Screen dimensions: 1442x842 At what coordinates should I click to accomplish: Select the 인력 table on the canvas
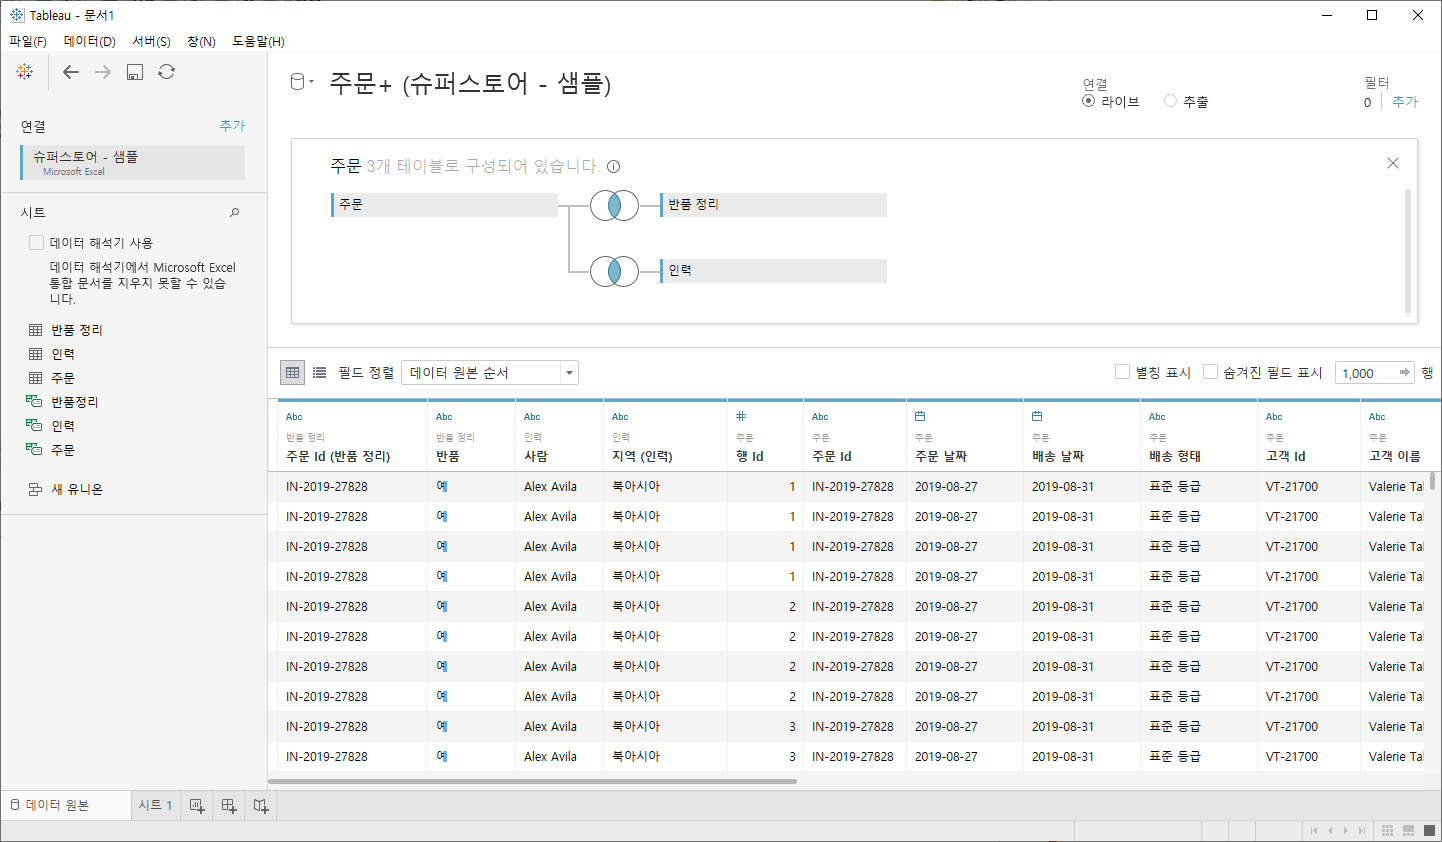tap(773, 271)
